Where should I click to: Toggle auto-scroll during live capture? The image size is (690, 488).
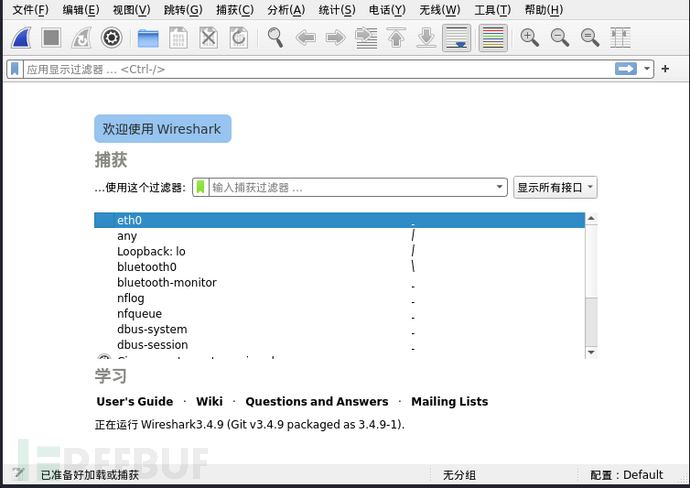(457, 38)
